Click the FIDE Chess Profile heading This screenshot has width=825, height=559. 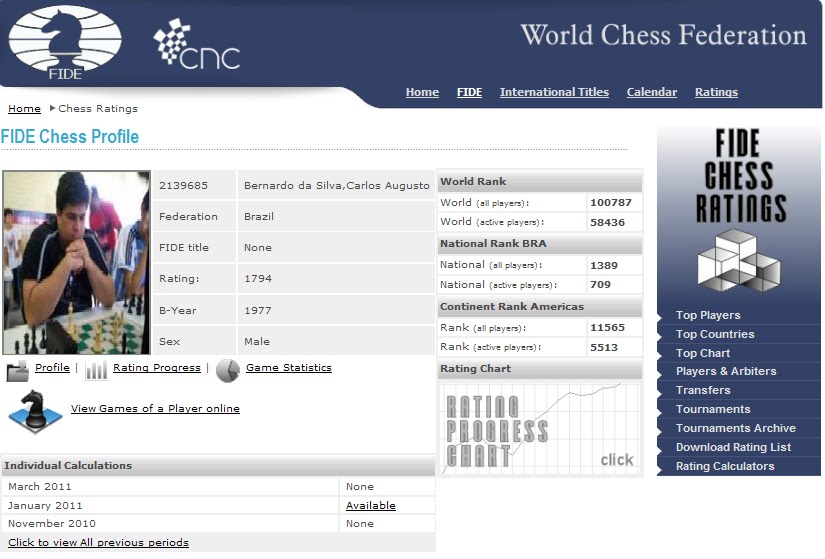(69, 136)
